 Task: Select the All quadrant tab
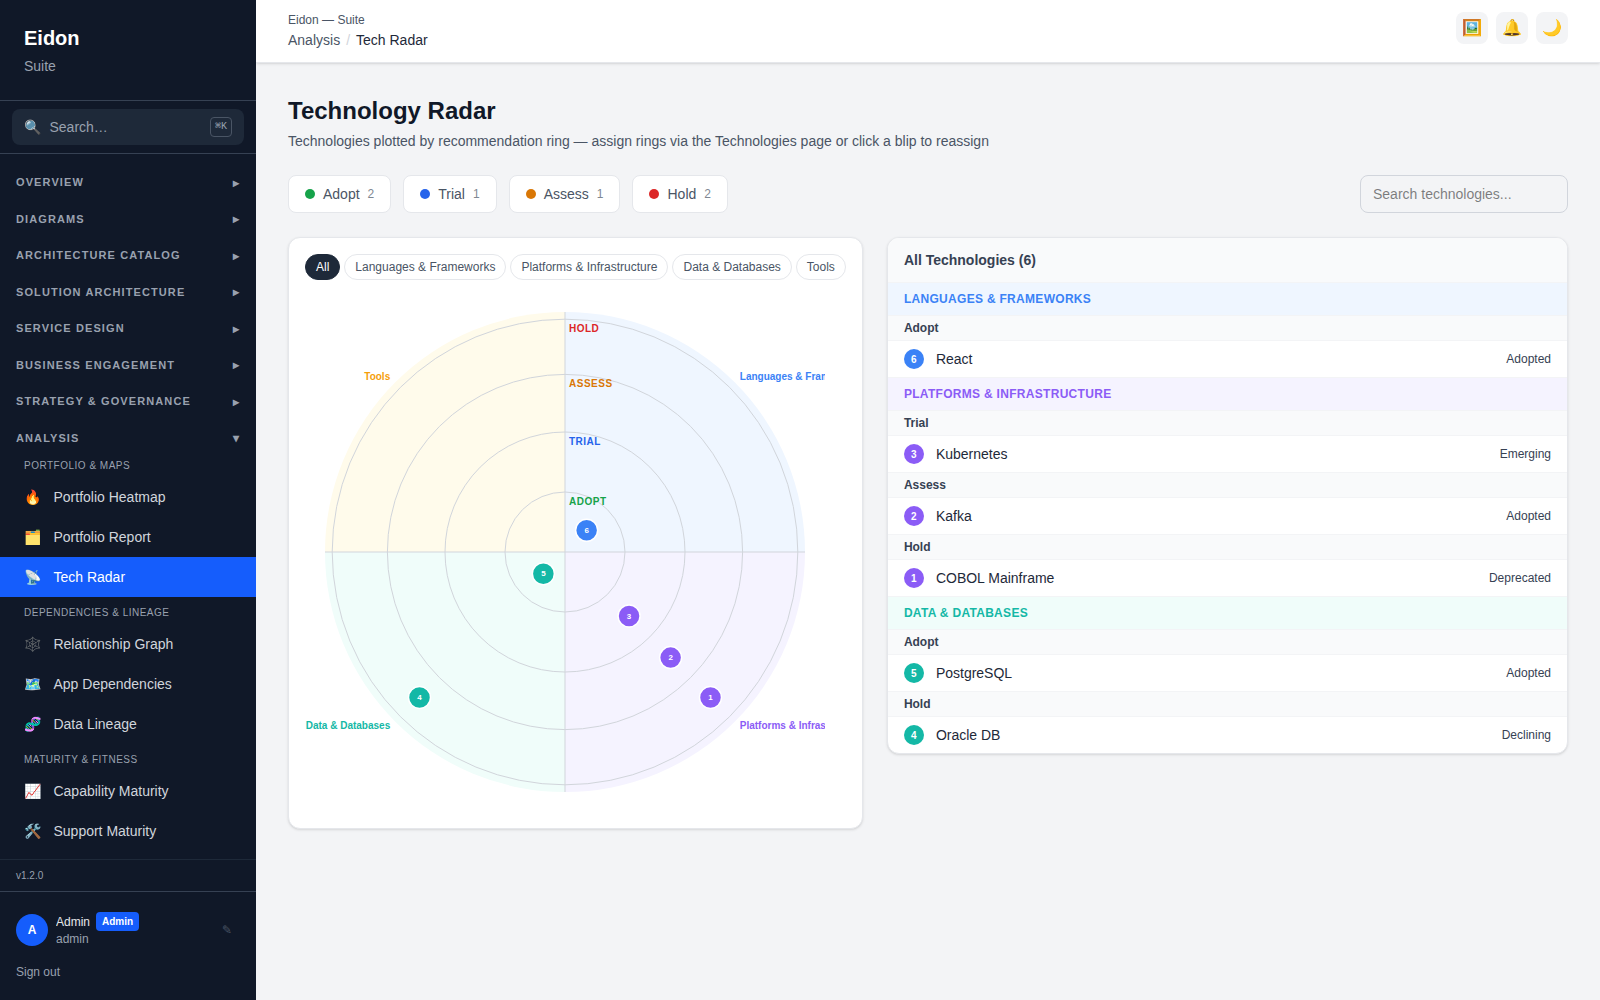322,267
